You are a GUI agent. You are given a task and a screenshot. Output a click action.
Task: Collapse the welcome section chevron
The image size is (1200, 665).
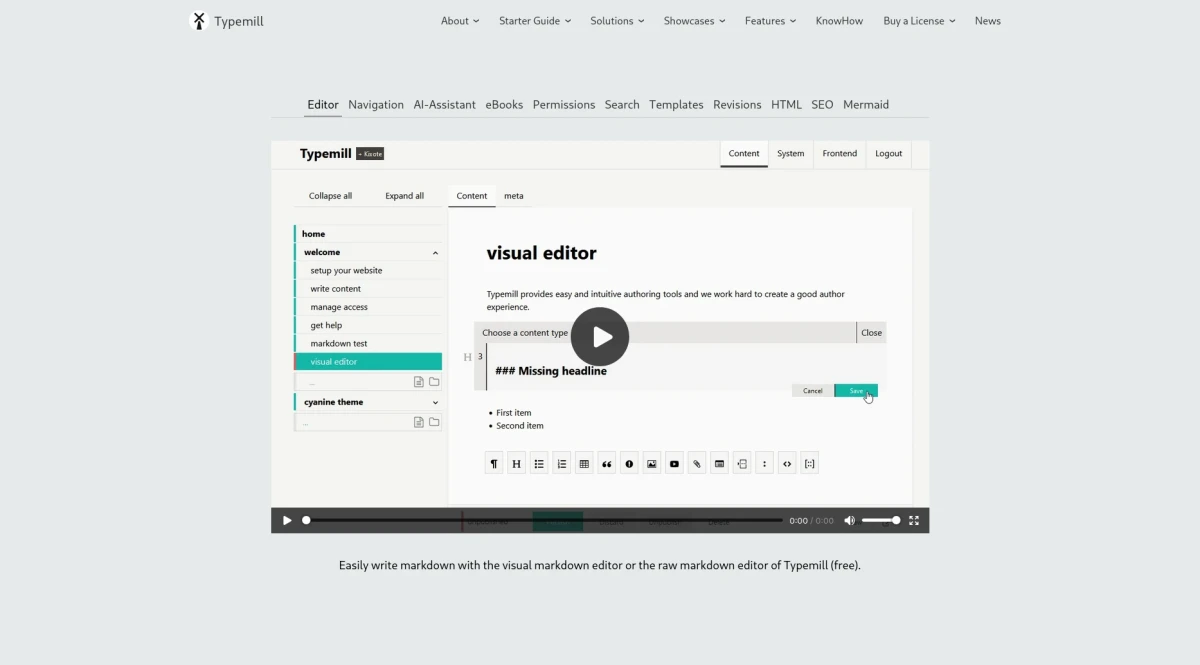(x=434, y=252)
